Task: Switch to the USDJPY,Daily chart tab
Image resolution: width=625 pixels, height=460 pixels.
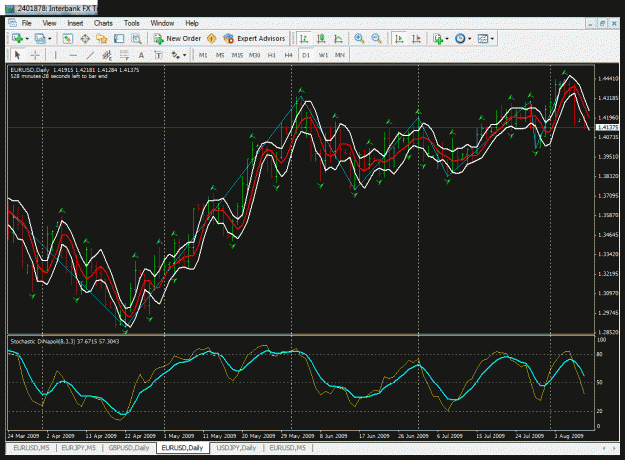Action: point(236,448)
